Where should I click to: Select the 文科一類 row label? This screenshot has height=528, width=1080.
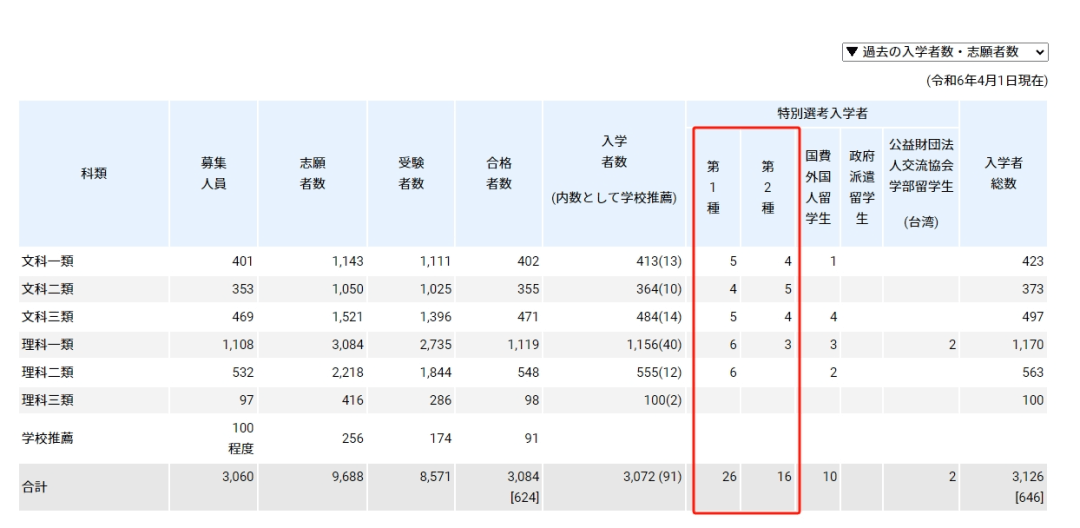tap(48, 261)
